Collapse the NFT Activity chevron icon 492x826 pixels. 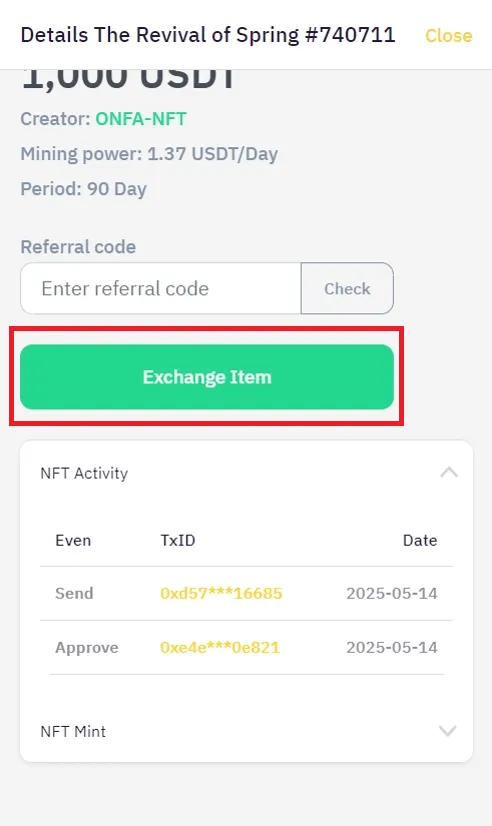tap(449, 473)
